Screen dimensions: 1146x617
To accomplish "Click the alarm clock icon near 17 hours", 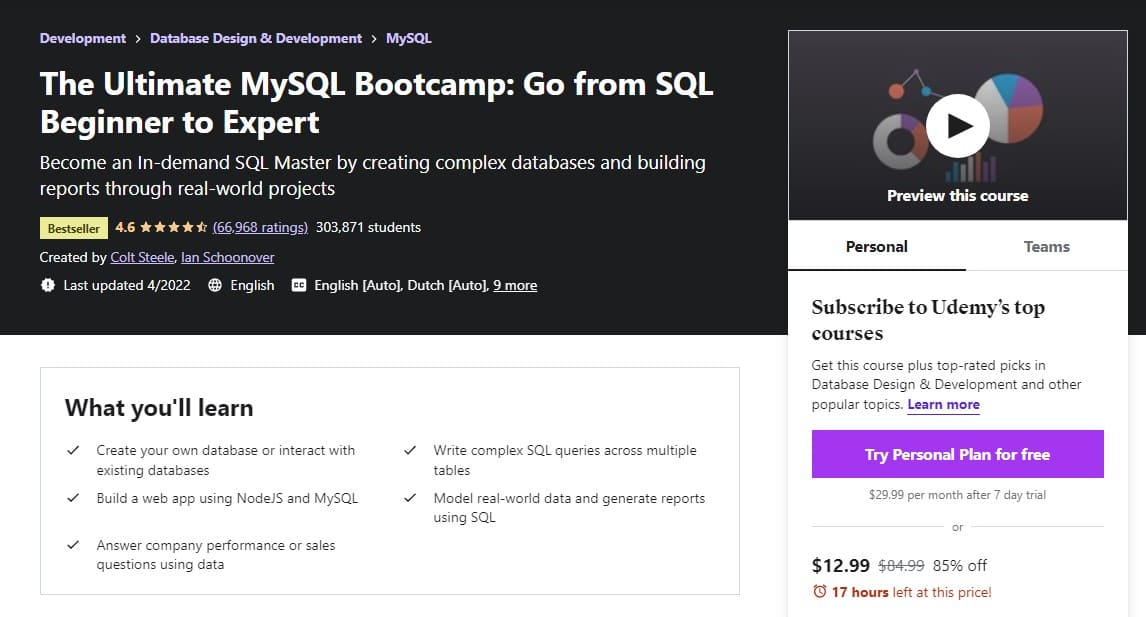I will coord(819,591).
